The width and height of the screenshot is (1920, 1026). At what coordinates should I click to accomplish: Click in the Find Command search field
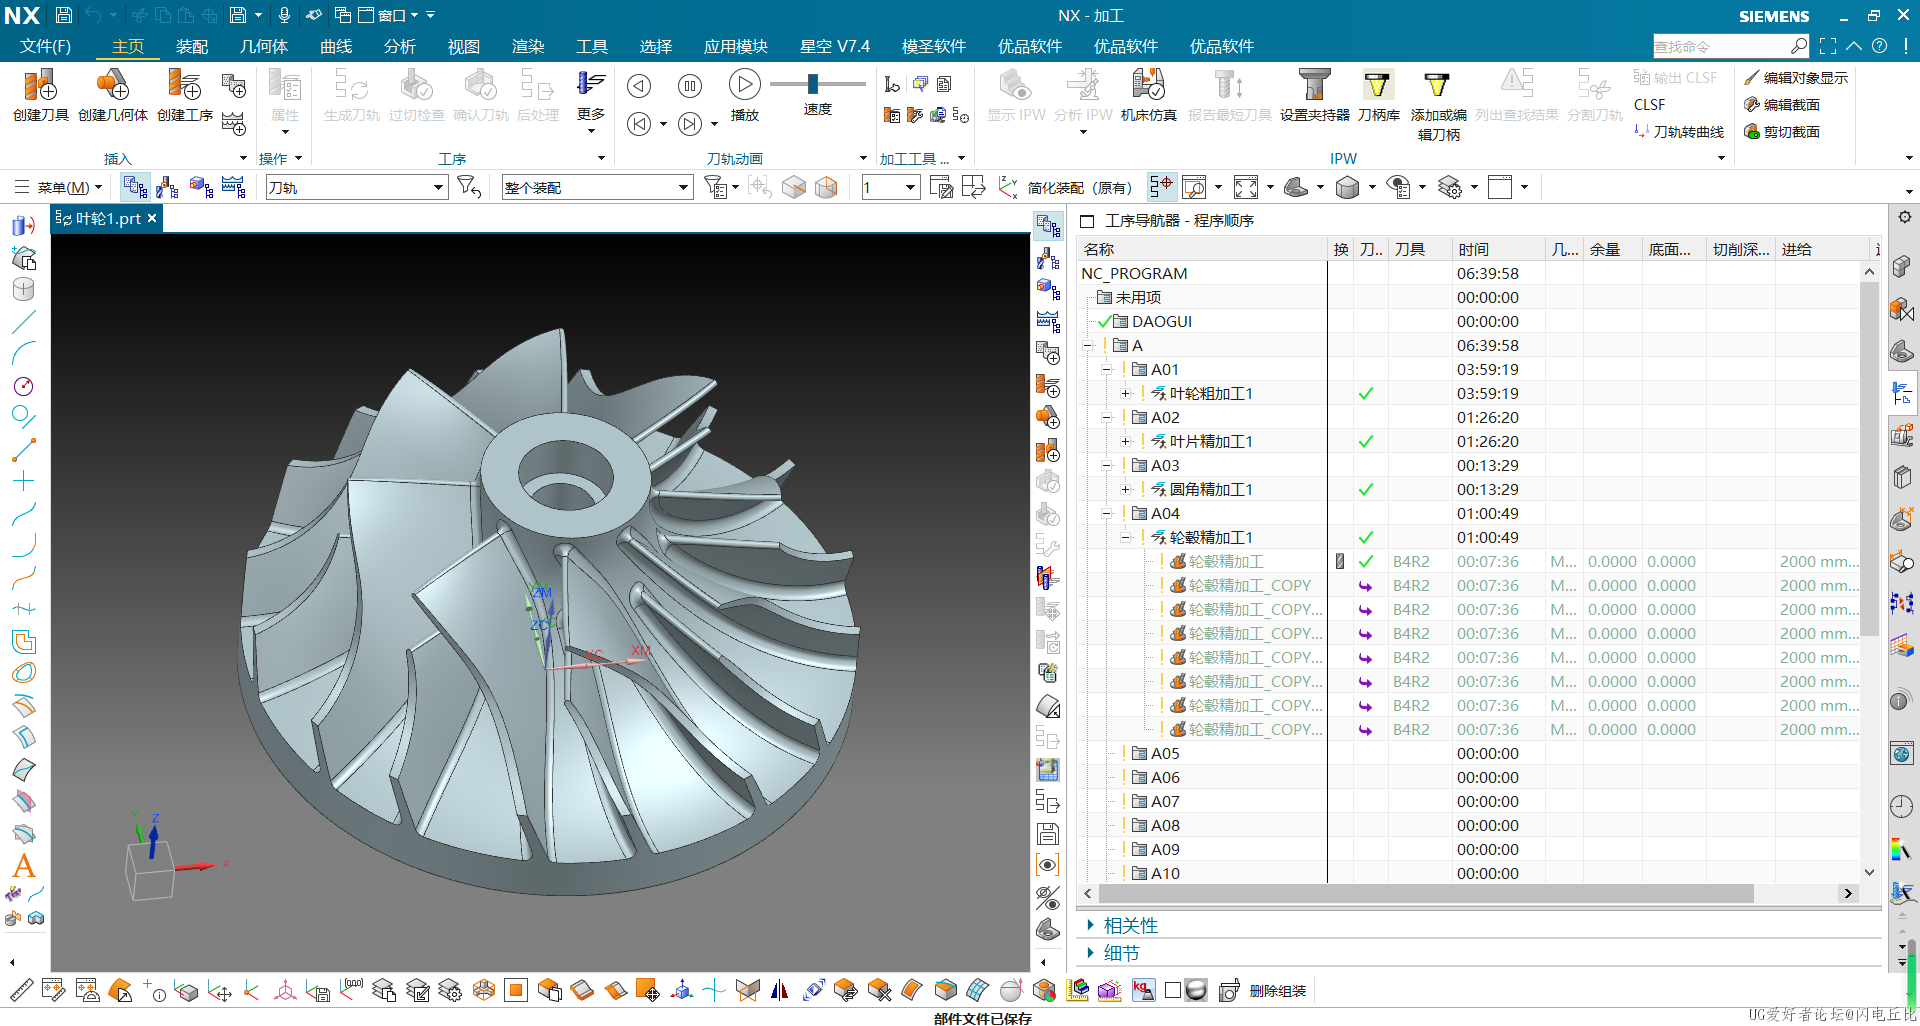click(1720, 46)
